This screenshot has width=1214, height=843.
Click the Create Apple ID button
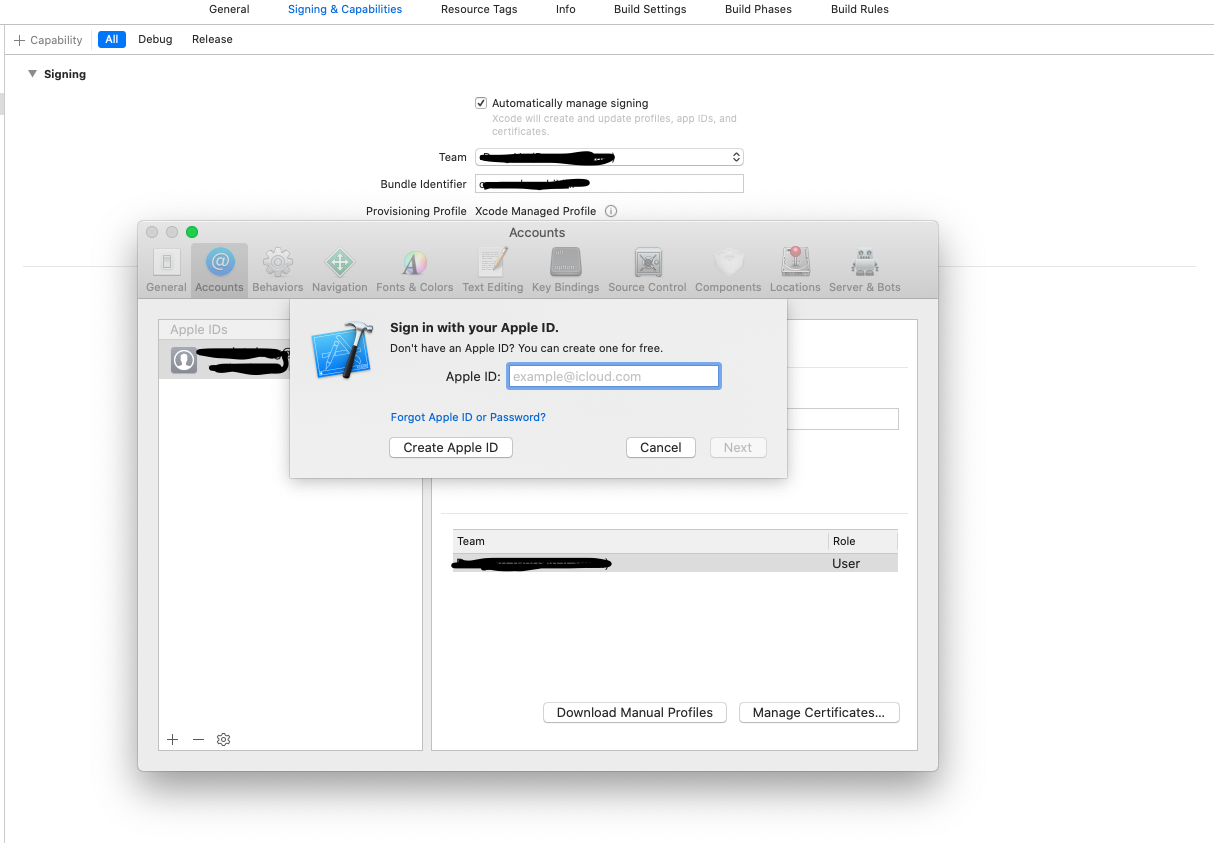(x=451, y=447)
